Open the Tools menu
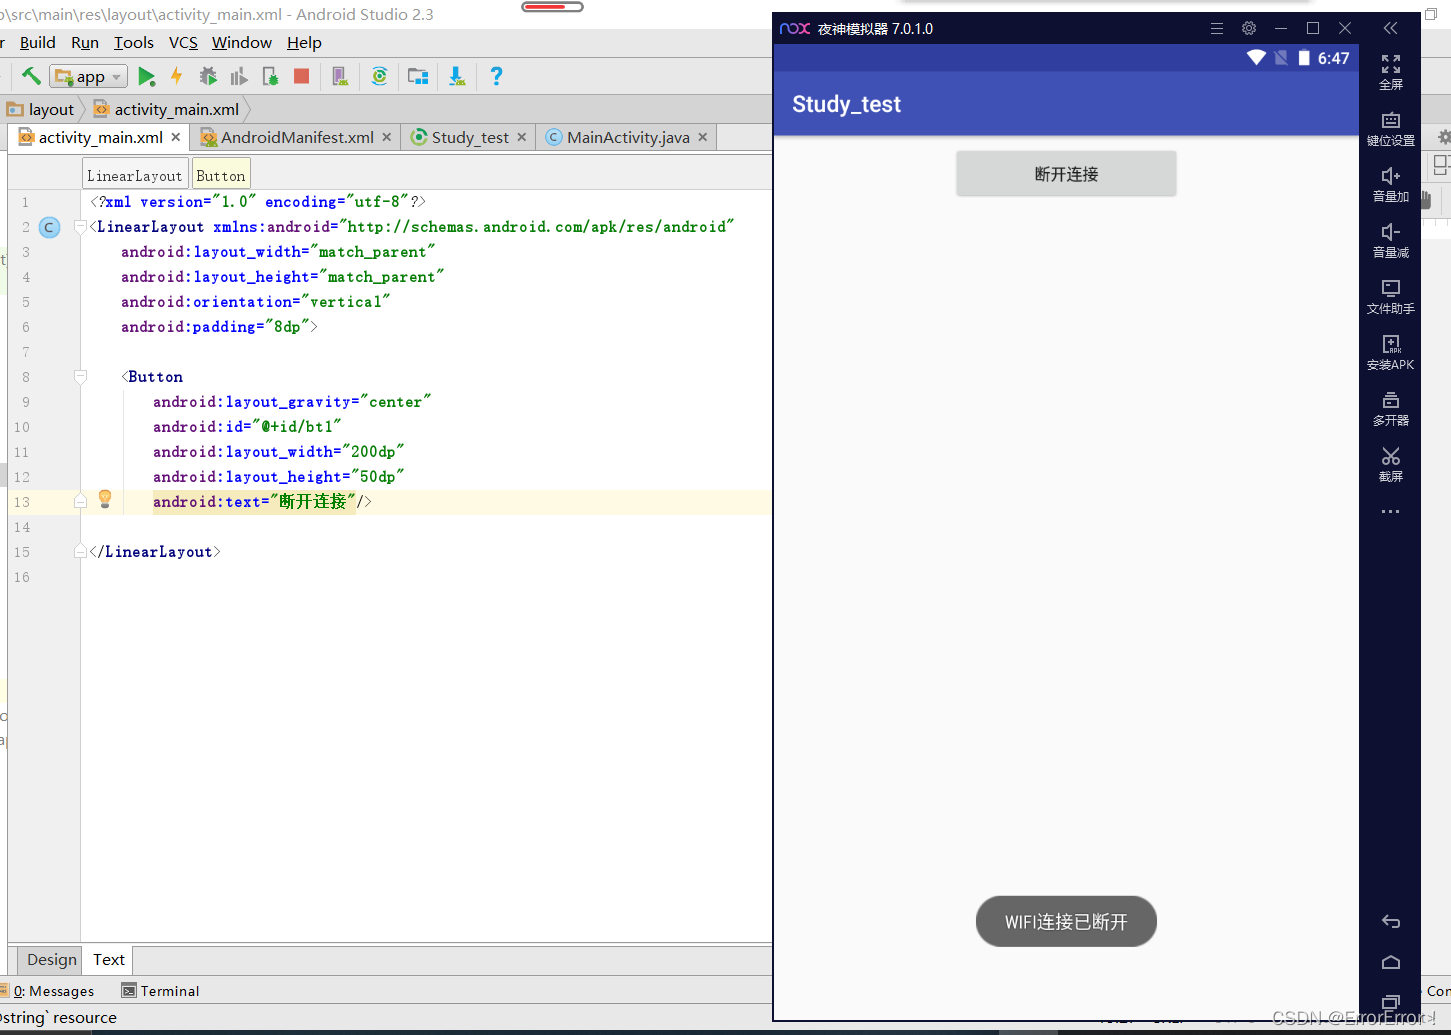 pos(134,43)
